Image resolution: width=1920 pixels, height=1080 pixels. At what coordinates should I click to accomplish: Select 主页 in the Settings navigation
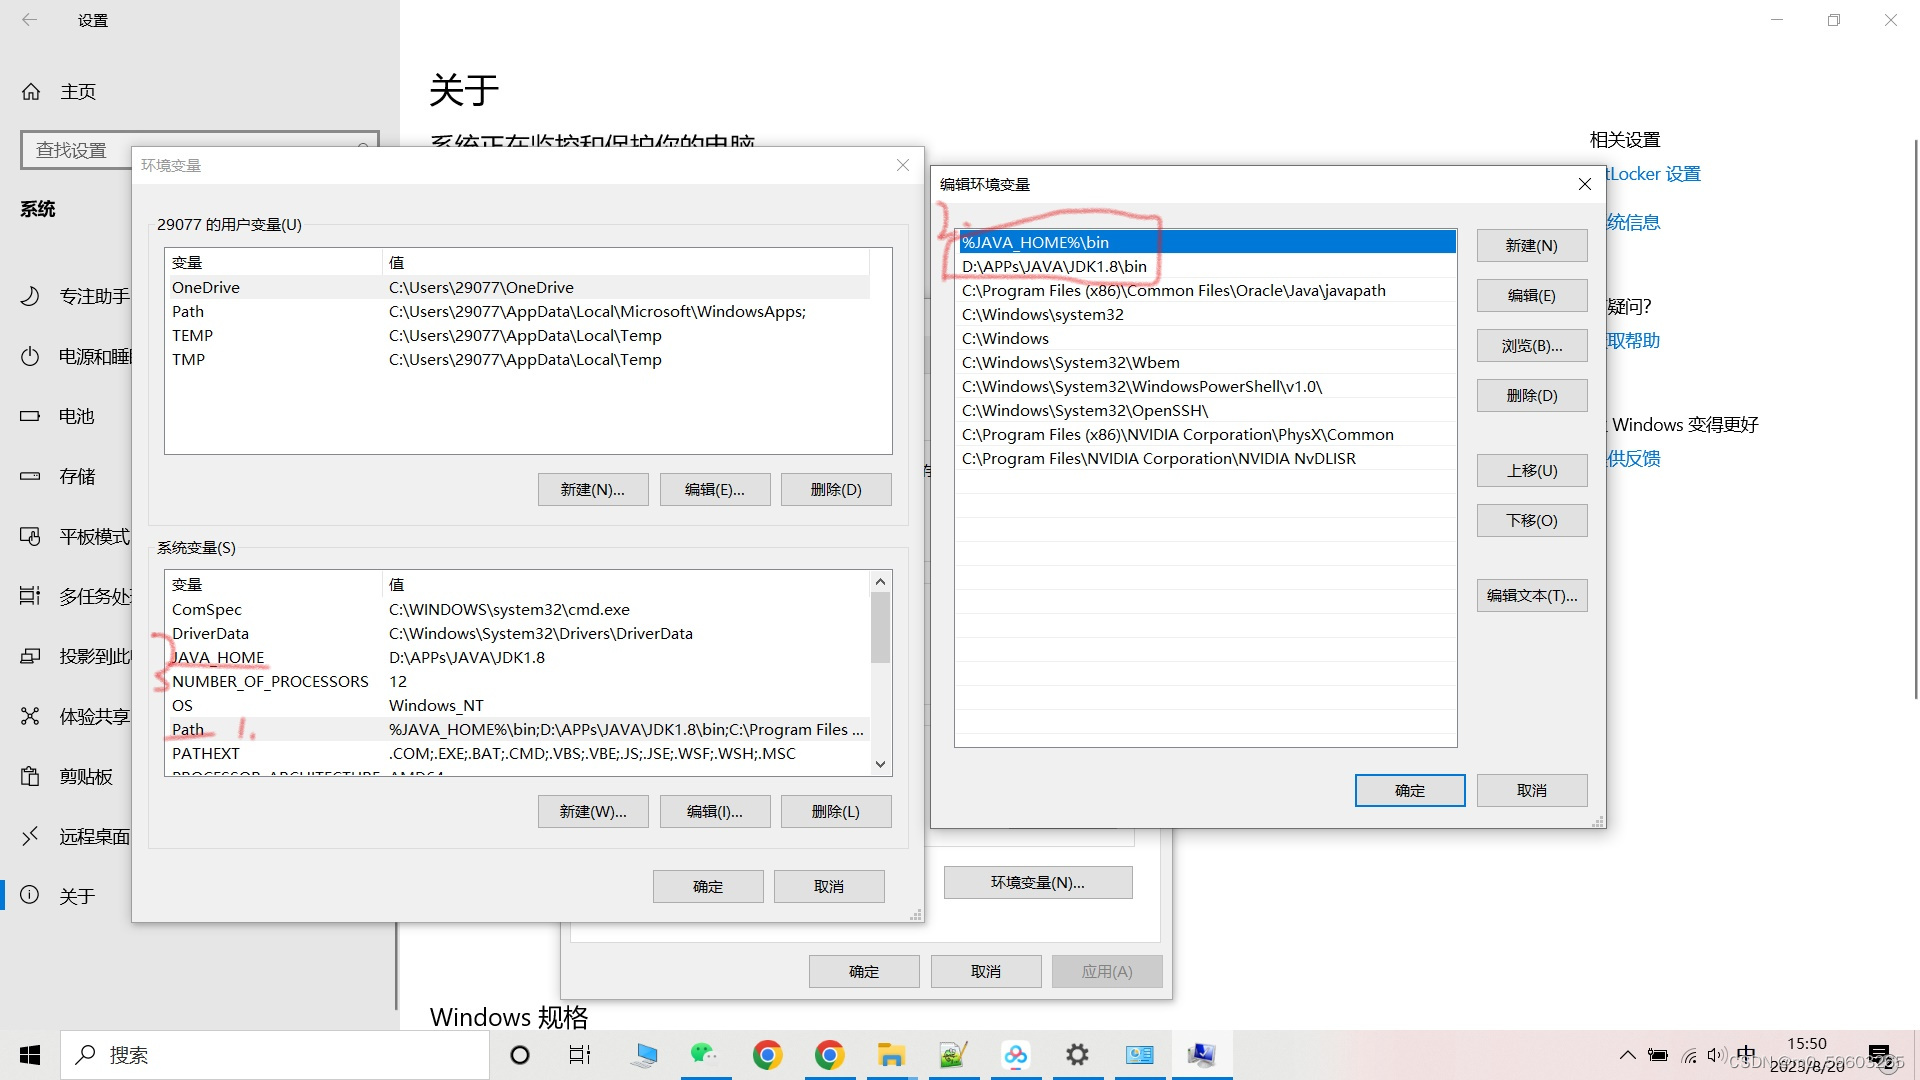tap(79, 91)
